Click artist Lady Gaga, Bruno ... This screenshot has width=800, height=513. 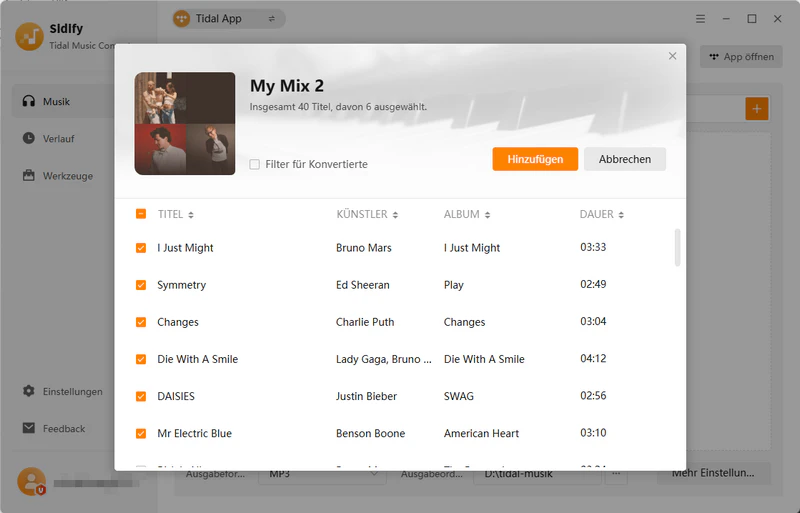click(x=383, y=359)
